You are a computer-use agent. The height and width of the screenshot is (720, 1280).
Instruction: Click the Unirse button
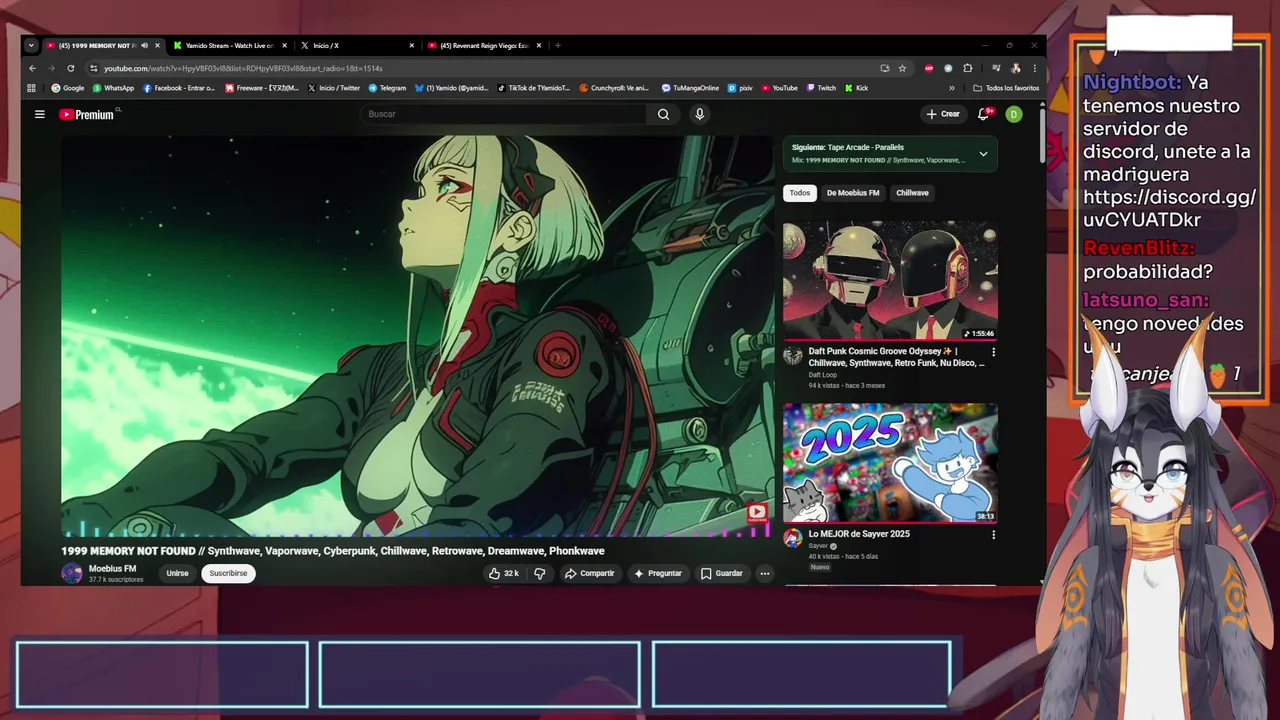click(177, 573)
